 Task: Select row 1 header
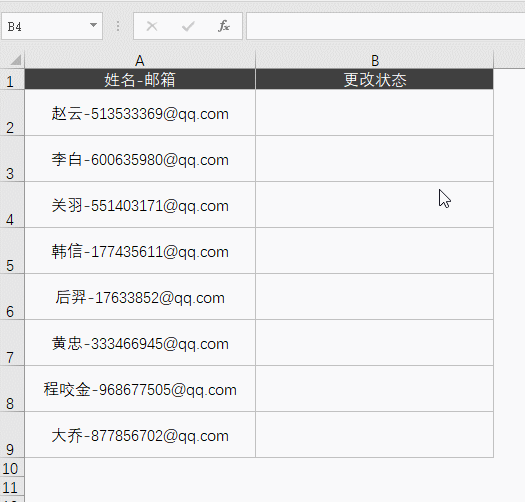tap(12, 79)
